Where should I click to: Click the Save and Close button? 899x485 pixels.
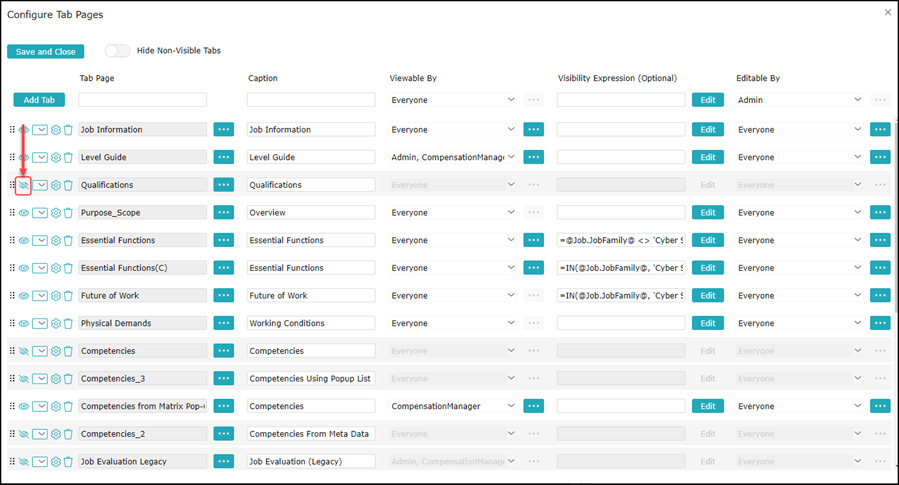pos(45,52)
